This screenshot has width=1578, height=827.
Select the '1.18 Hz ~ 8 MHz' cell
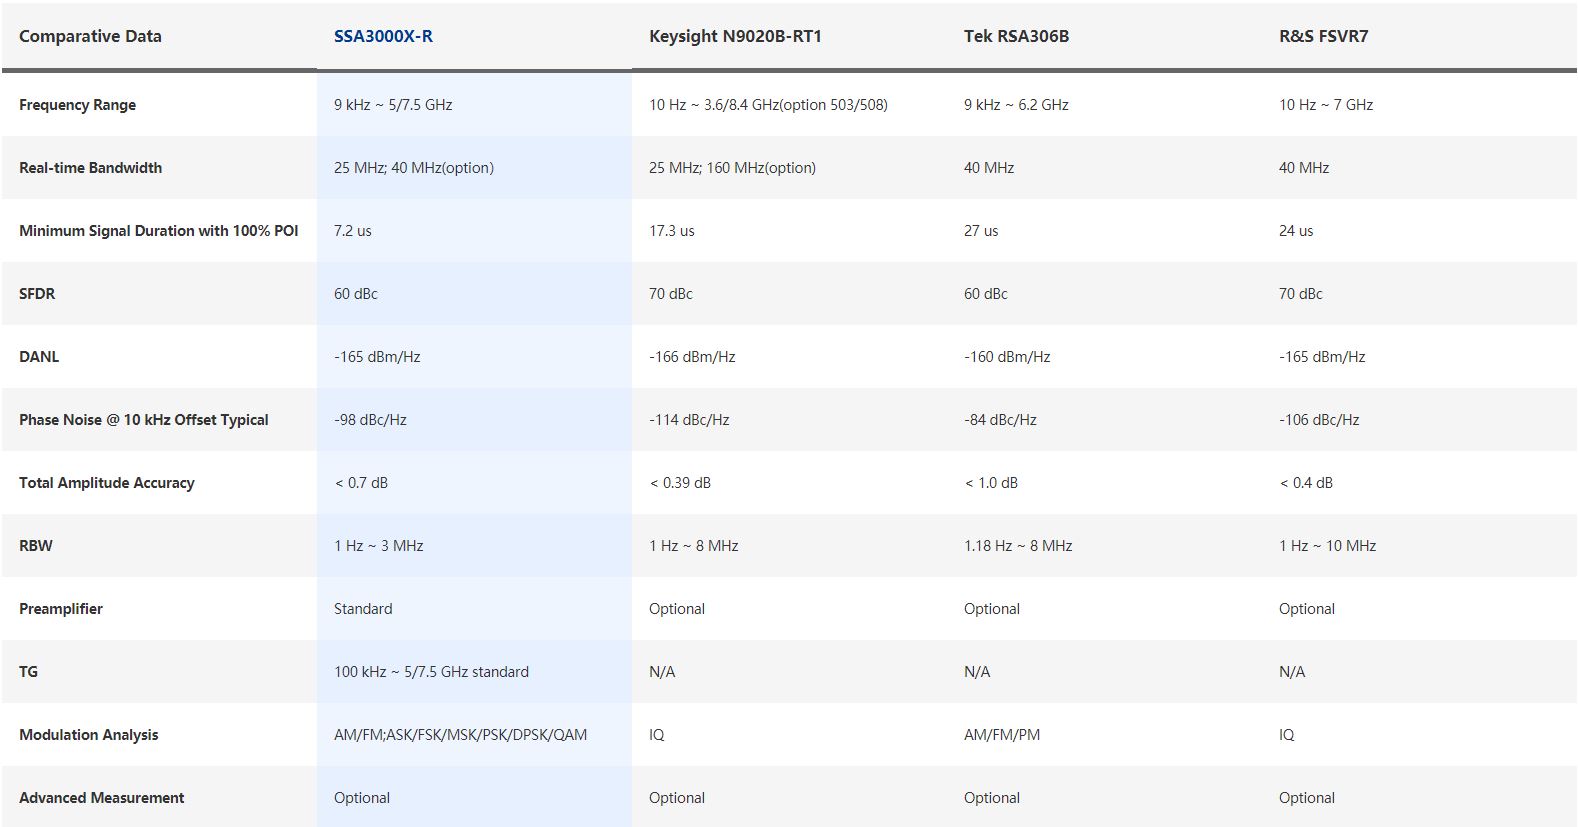[x=1018, y=546]
